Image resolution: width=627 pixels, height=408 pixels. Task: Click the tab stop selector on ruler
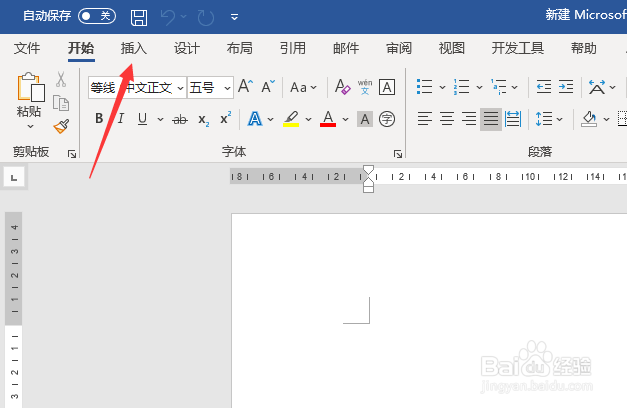click(14, 177)
